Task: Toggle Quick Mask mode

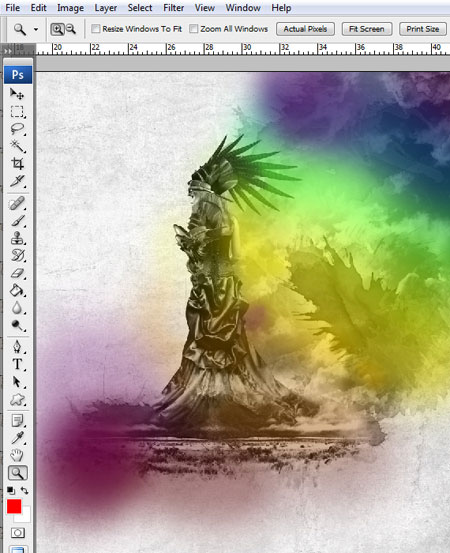Action: coord(17,533)
